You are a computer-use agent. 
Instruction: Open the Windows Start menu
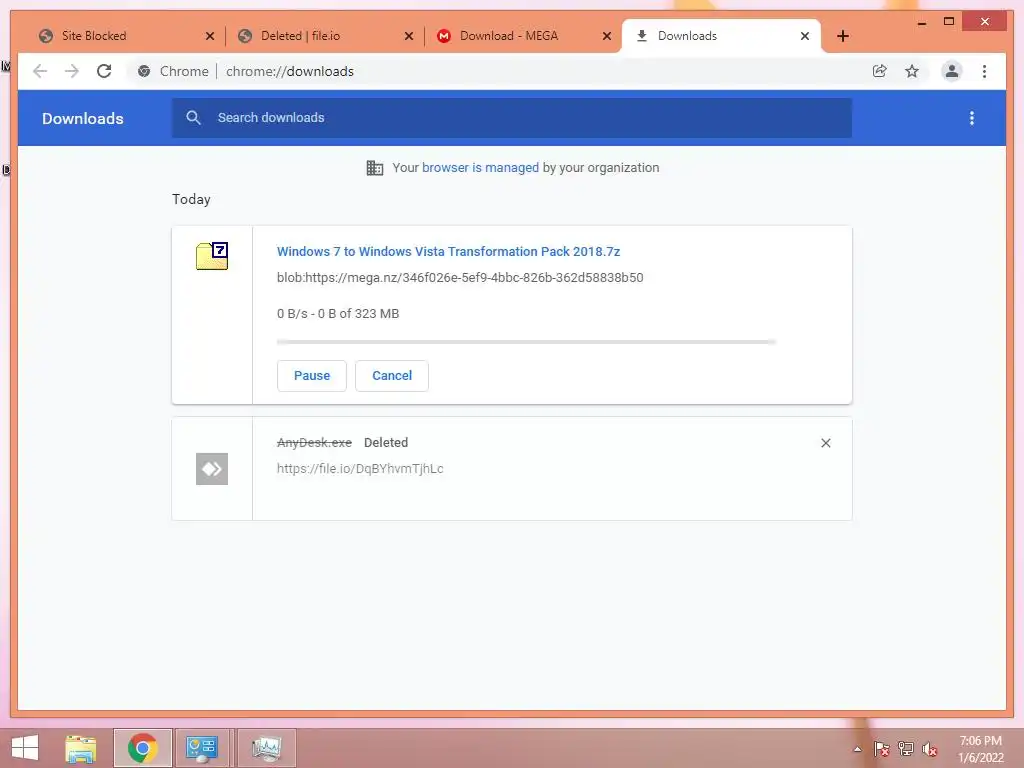(25, 748)
